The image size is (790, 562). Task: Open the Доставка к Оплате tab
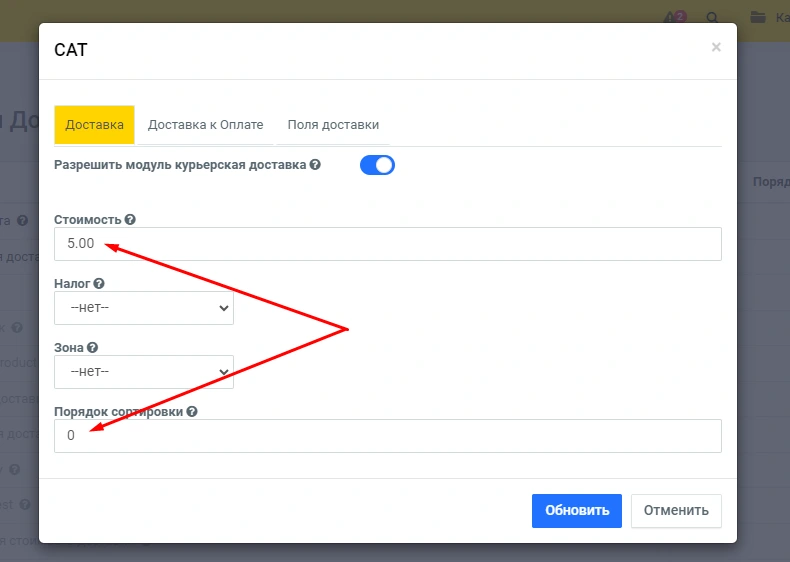point(205,125)
